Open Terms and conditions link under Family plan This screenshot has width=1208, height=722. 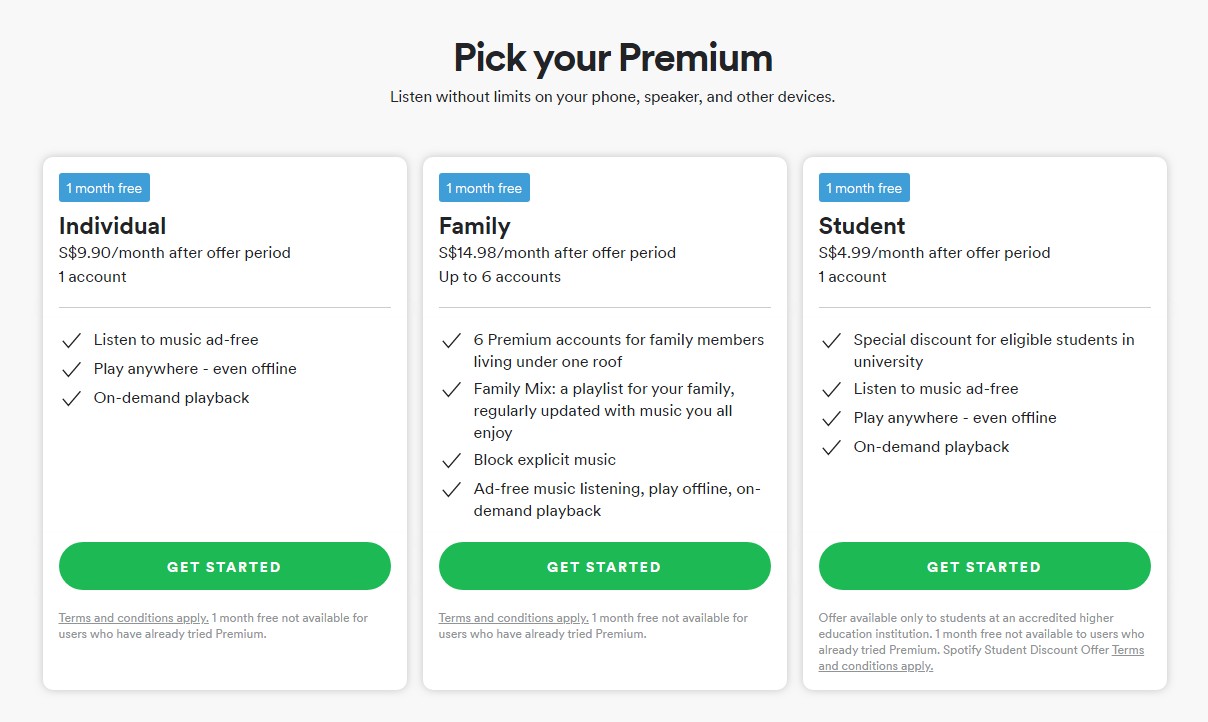513,618
